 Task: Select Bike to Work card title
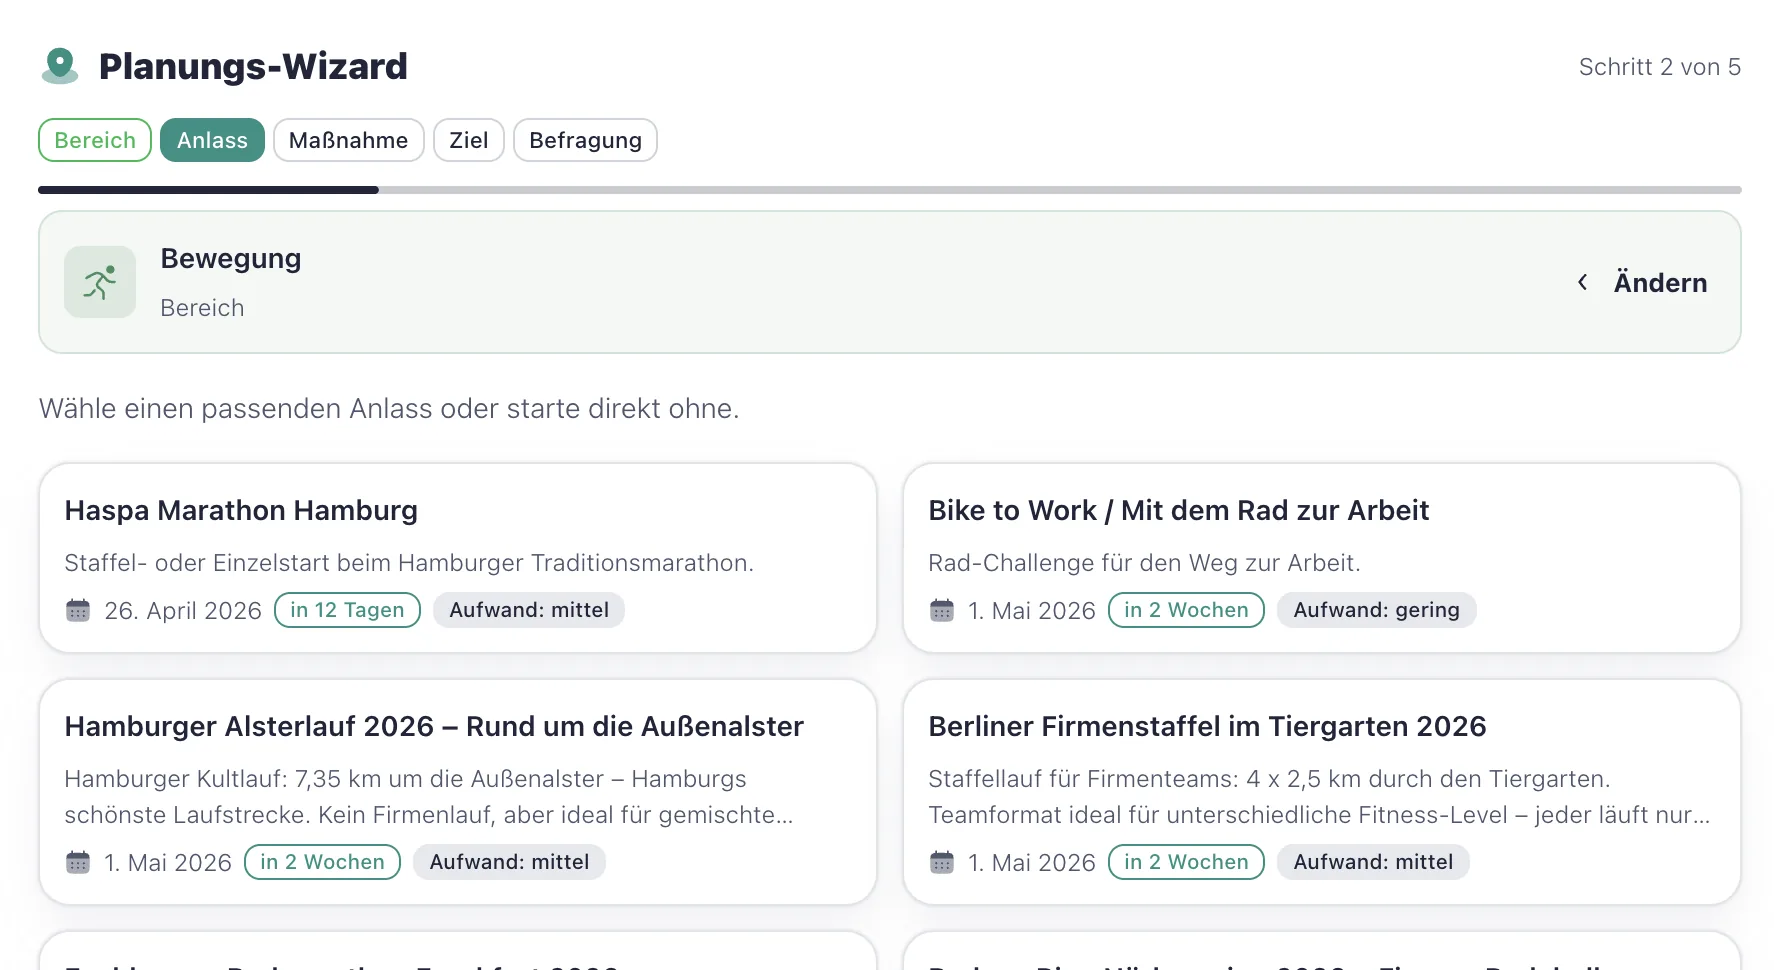(1178, 510)
